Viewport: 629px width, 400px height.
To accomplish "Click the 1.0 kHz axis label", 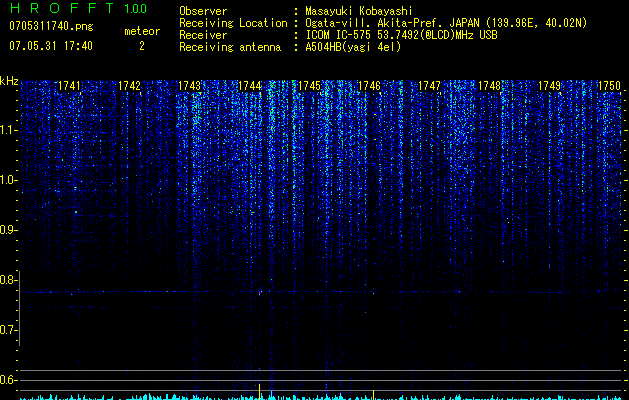I will point(8,180).
